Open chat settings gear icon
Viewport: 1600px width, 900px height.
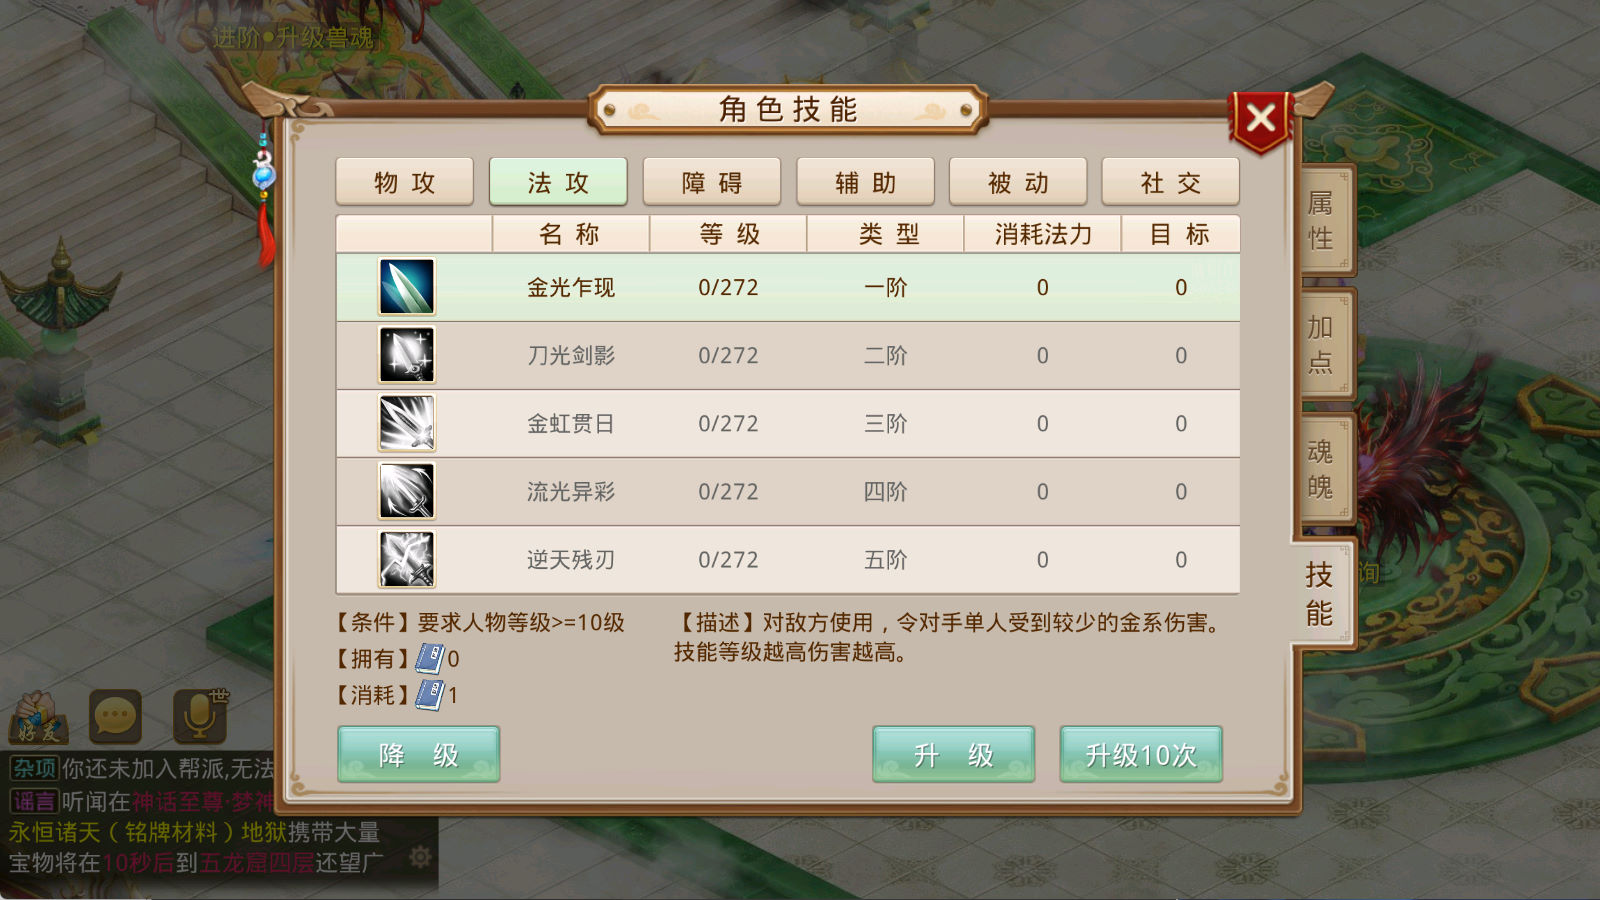420,857
